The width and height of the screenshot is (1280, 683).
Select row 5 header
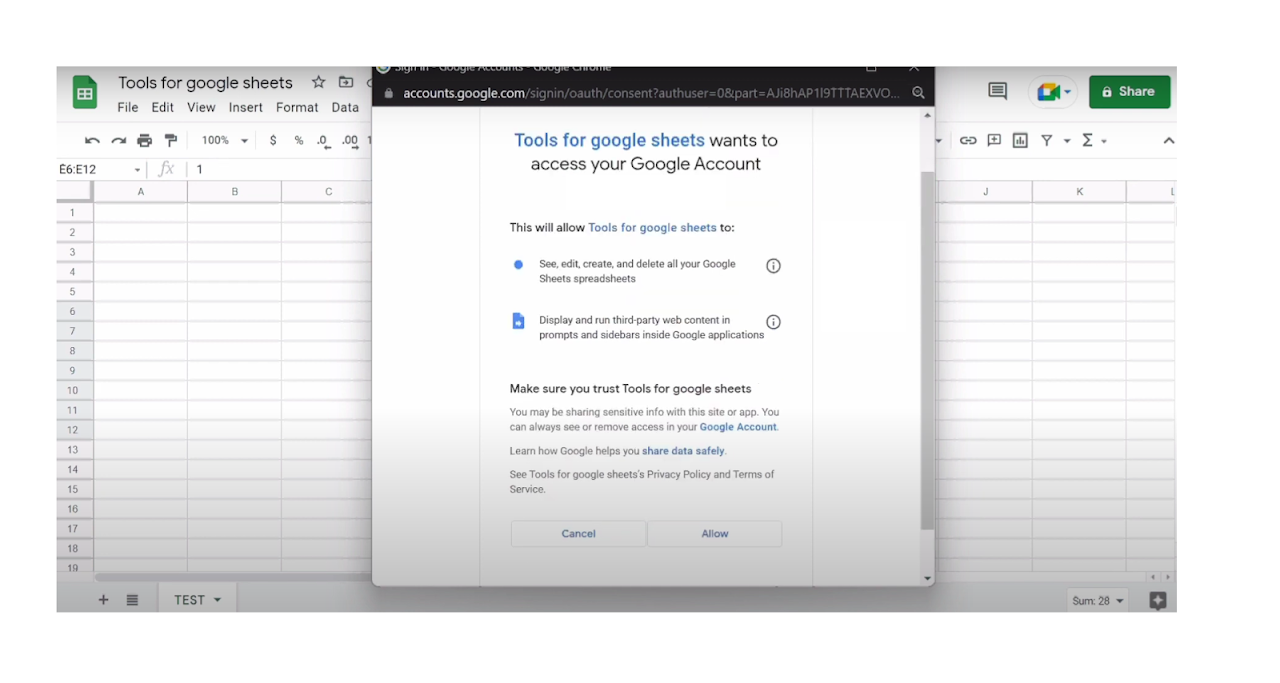74,292
